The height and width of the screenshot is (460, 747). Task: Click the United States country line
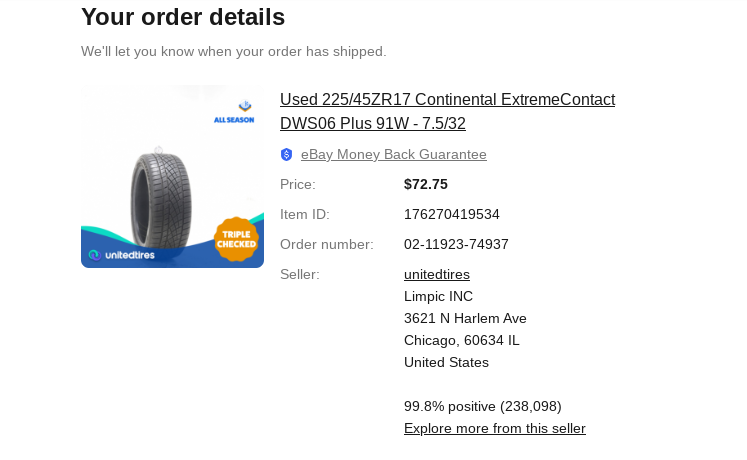(446, 362)
